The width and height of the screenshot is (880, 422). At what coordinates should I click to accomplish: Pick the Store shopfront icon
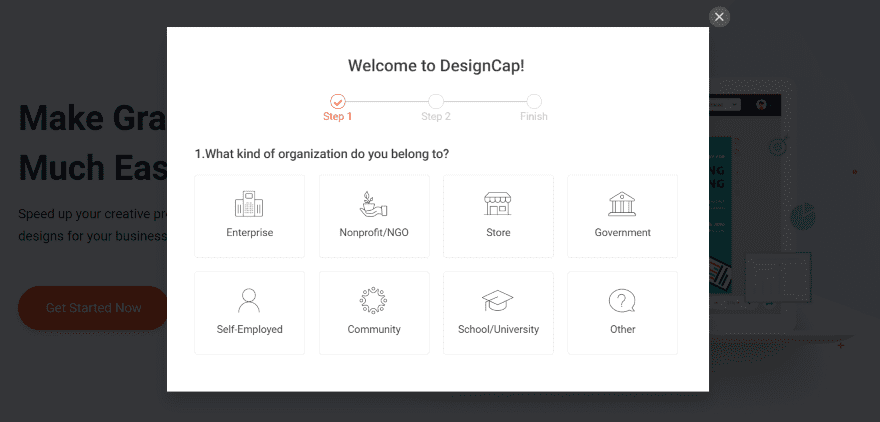point(497,205)
